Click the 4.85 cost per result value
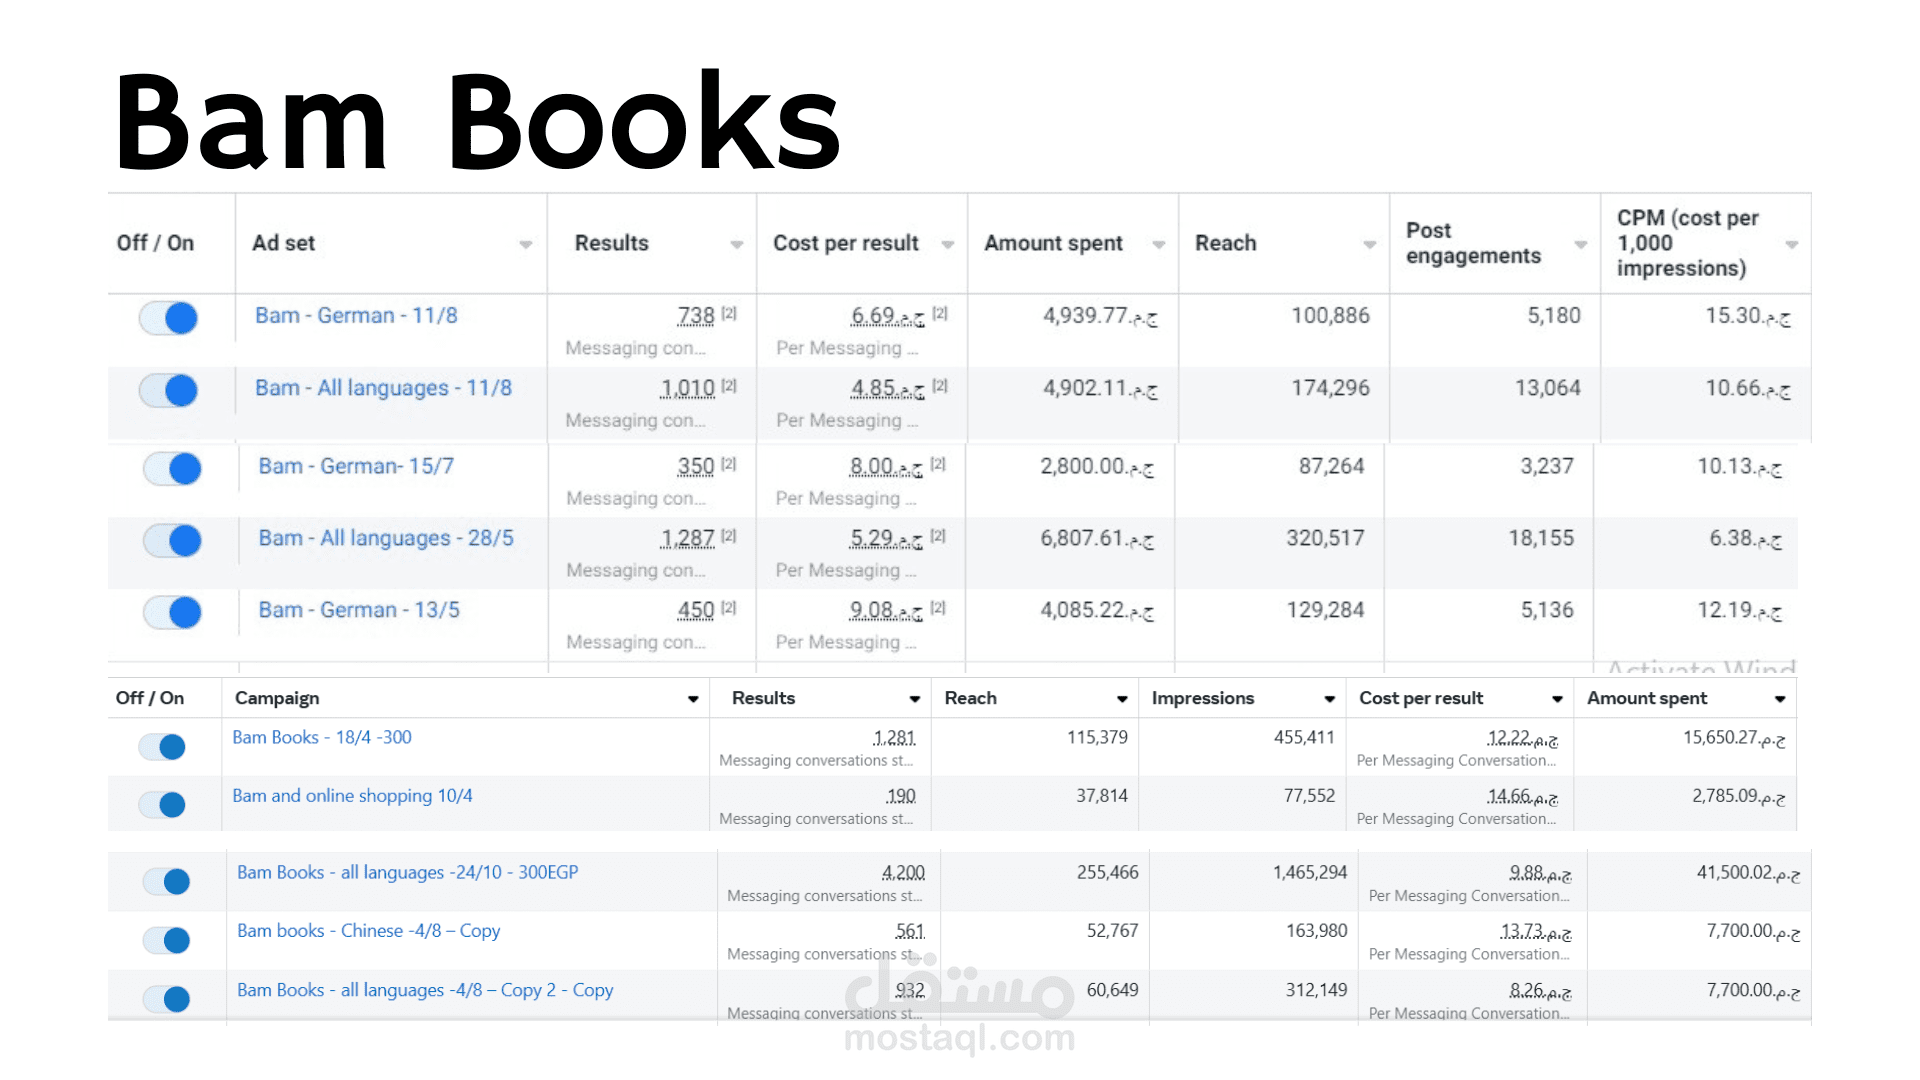This screenshot has height=1080, width=1920. tap(888, 388)
